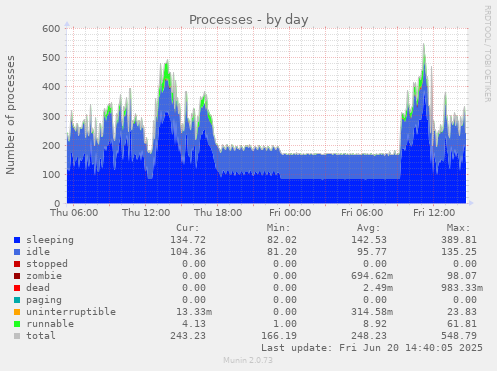Click the 'Min:' column header
The image size is (497, 371).
(278, 228)
